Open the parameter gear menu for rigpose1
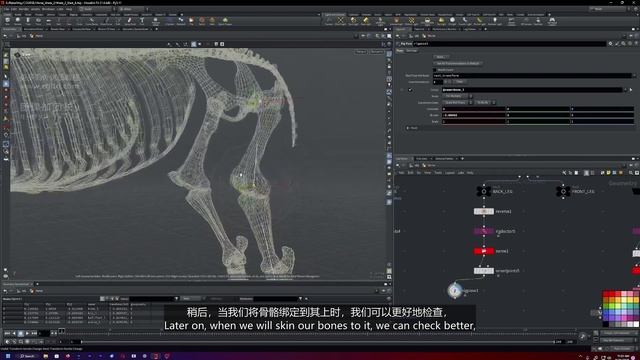Viewport: 640px width, 360px height. (611, 43)
